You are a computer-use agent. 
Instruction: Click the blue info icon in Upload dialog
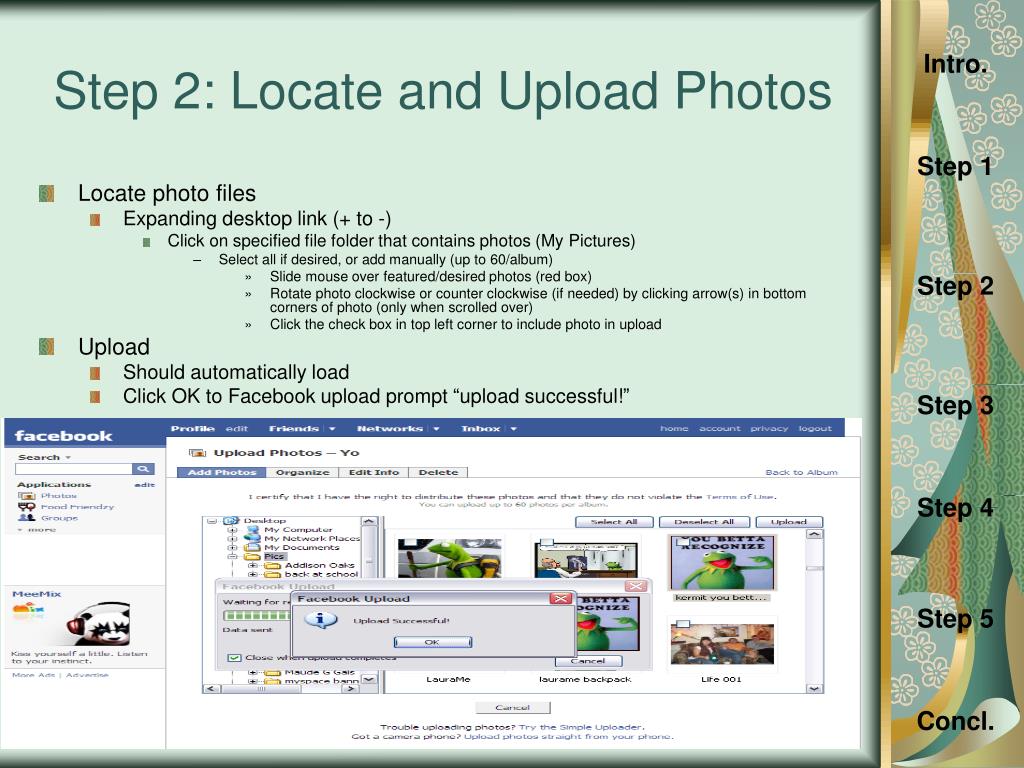pos(321,620)
